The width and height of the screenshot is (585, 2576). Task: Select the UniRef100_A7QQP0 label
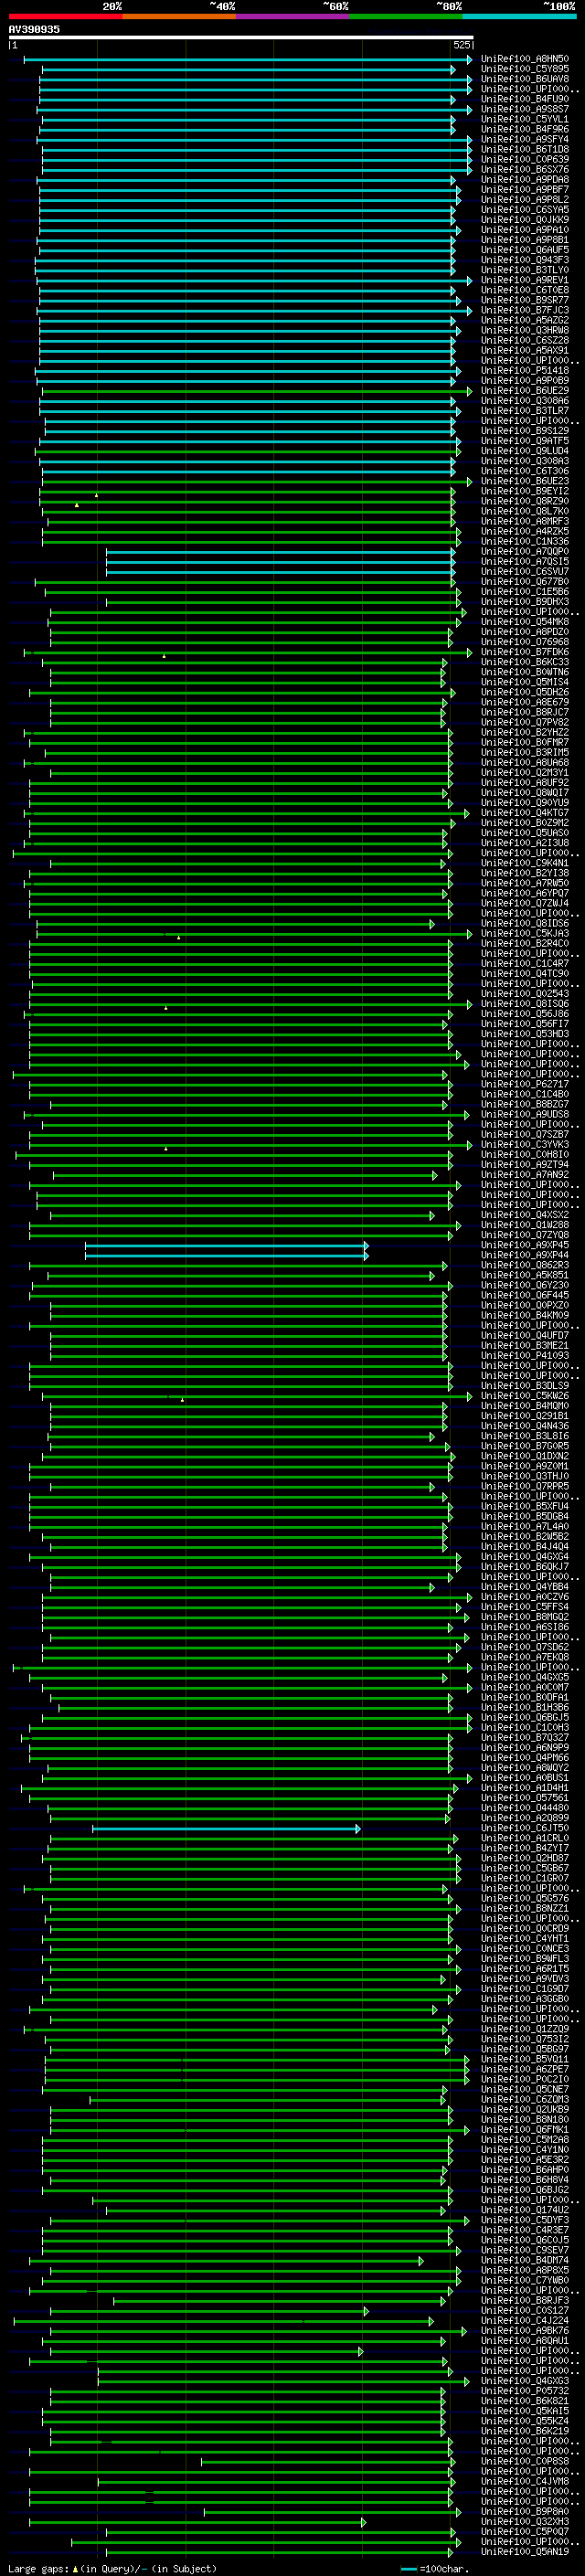pos(525,551)
